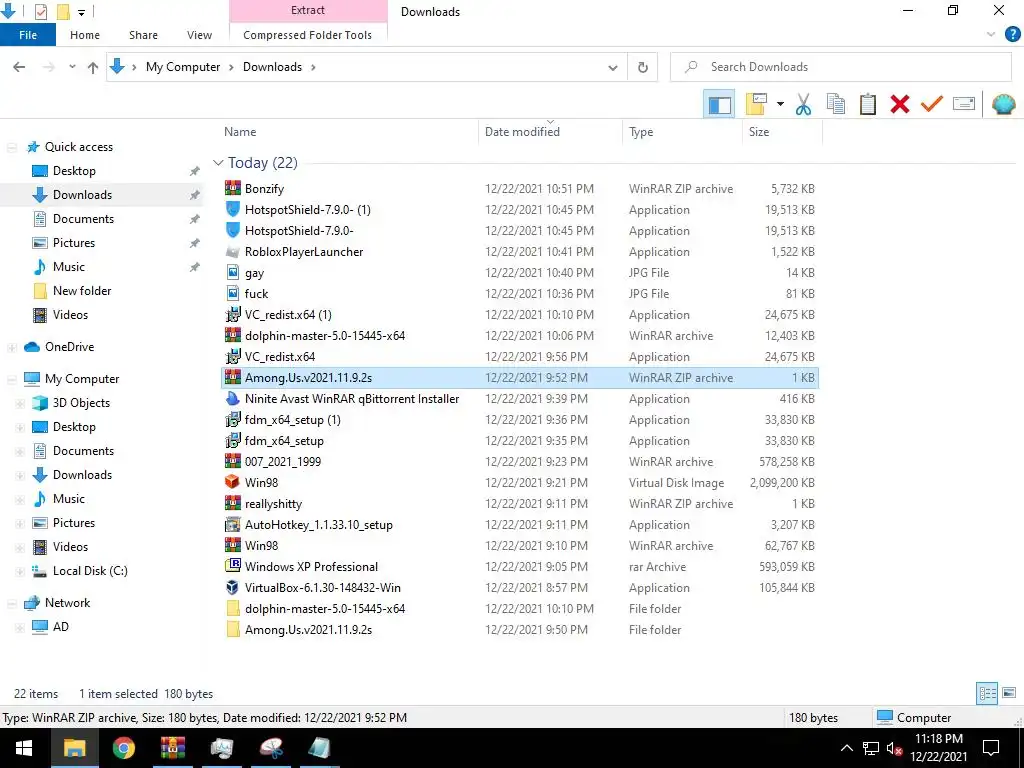This screenshot has height=768, width=1024.
Task: Click the Search Downloads field
Action: coord(840,67)
